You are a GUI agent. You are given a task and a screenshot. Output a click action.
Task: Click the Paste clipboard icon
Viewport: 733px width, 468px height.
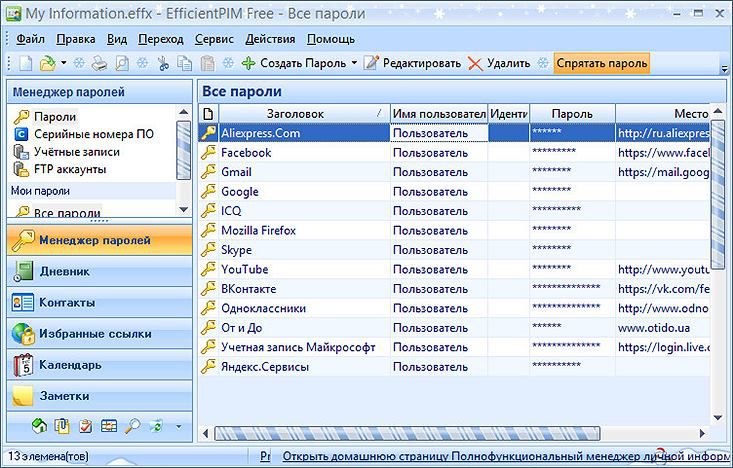pos(208,63)
